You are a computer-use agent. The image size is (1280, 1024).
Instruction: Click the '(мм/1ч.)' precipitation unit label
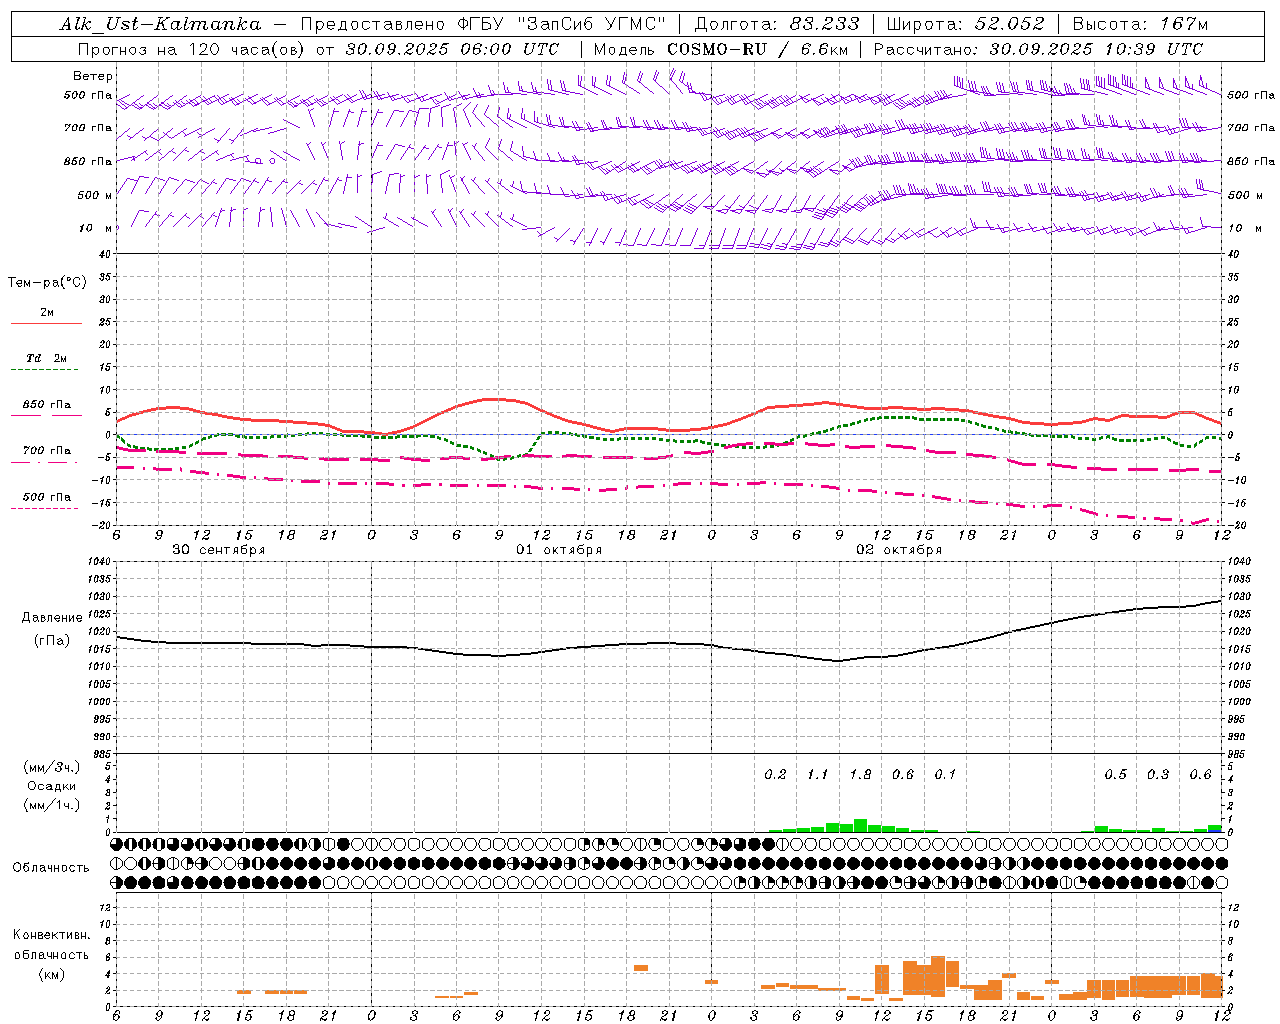coord(52,805)
